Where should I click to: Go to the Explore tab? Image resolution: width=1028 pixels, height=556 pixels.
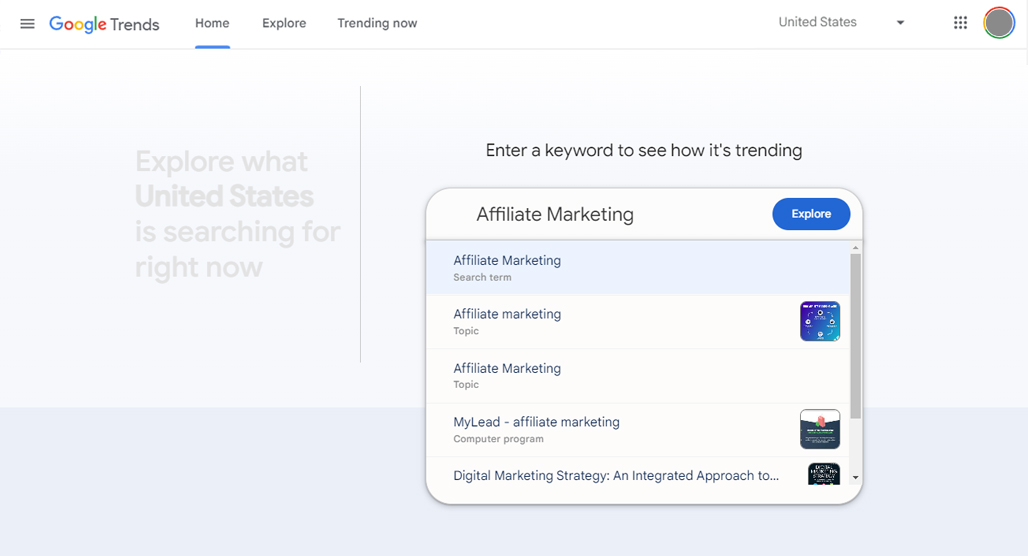pyautogui.click(x=284, y=24)
